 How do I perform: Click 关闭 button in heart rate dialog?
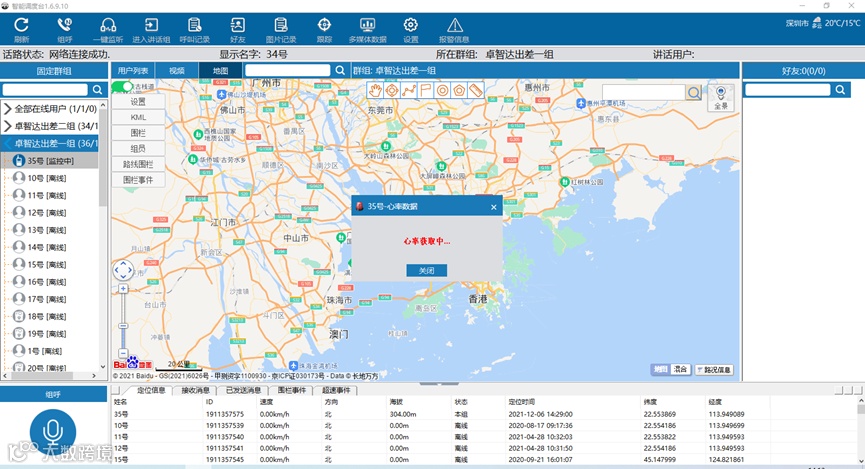point(426,270)
